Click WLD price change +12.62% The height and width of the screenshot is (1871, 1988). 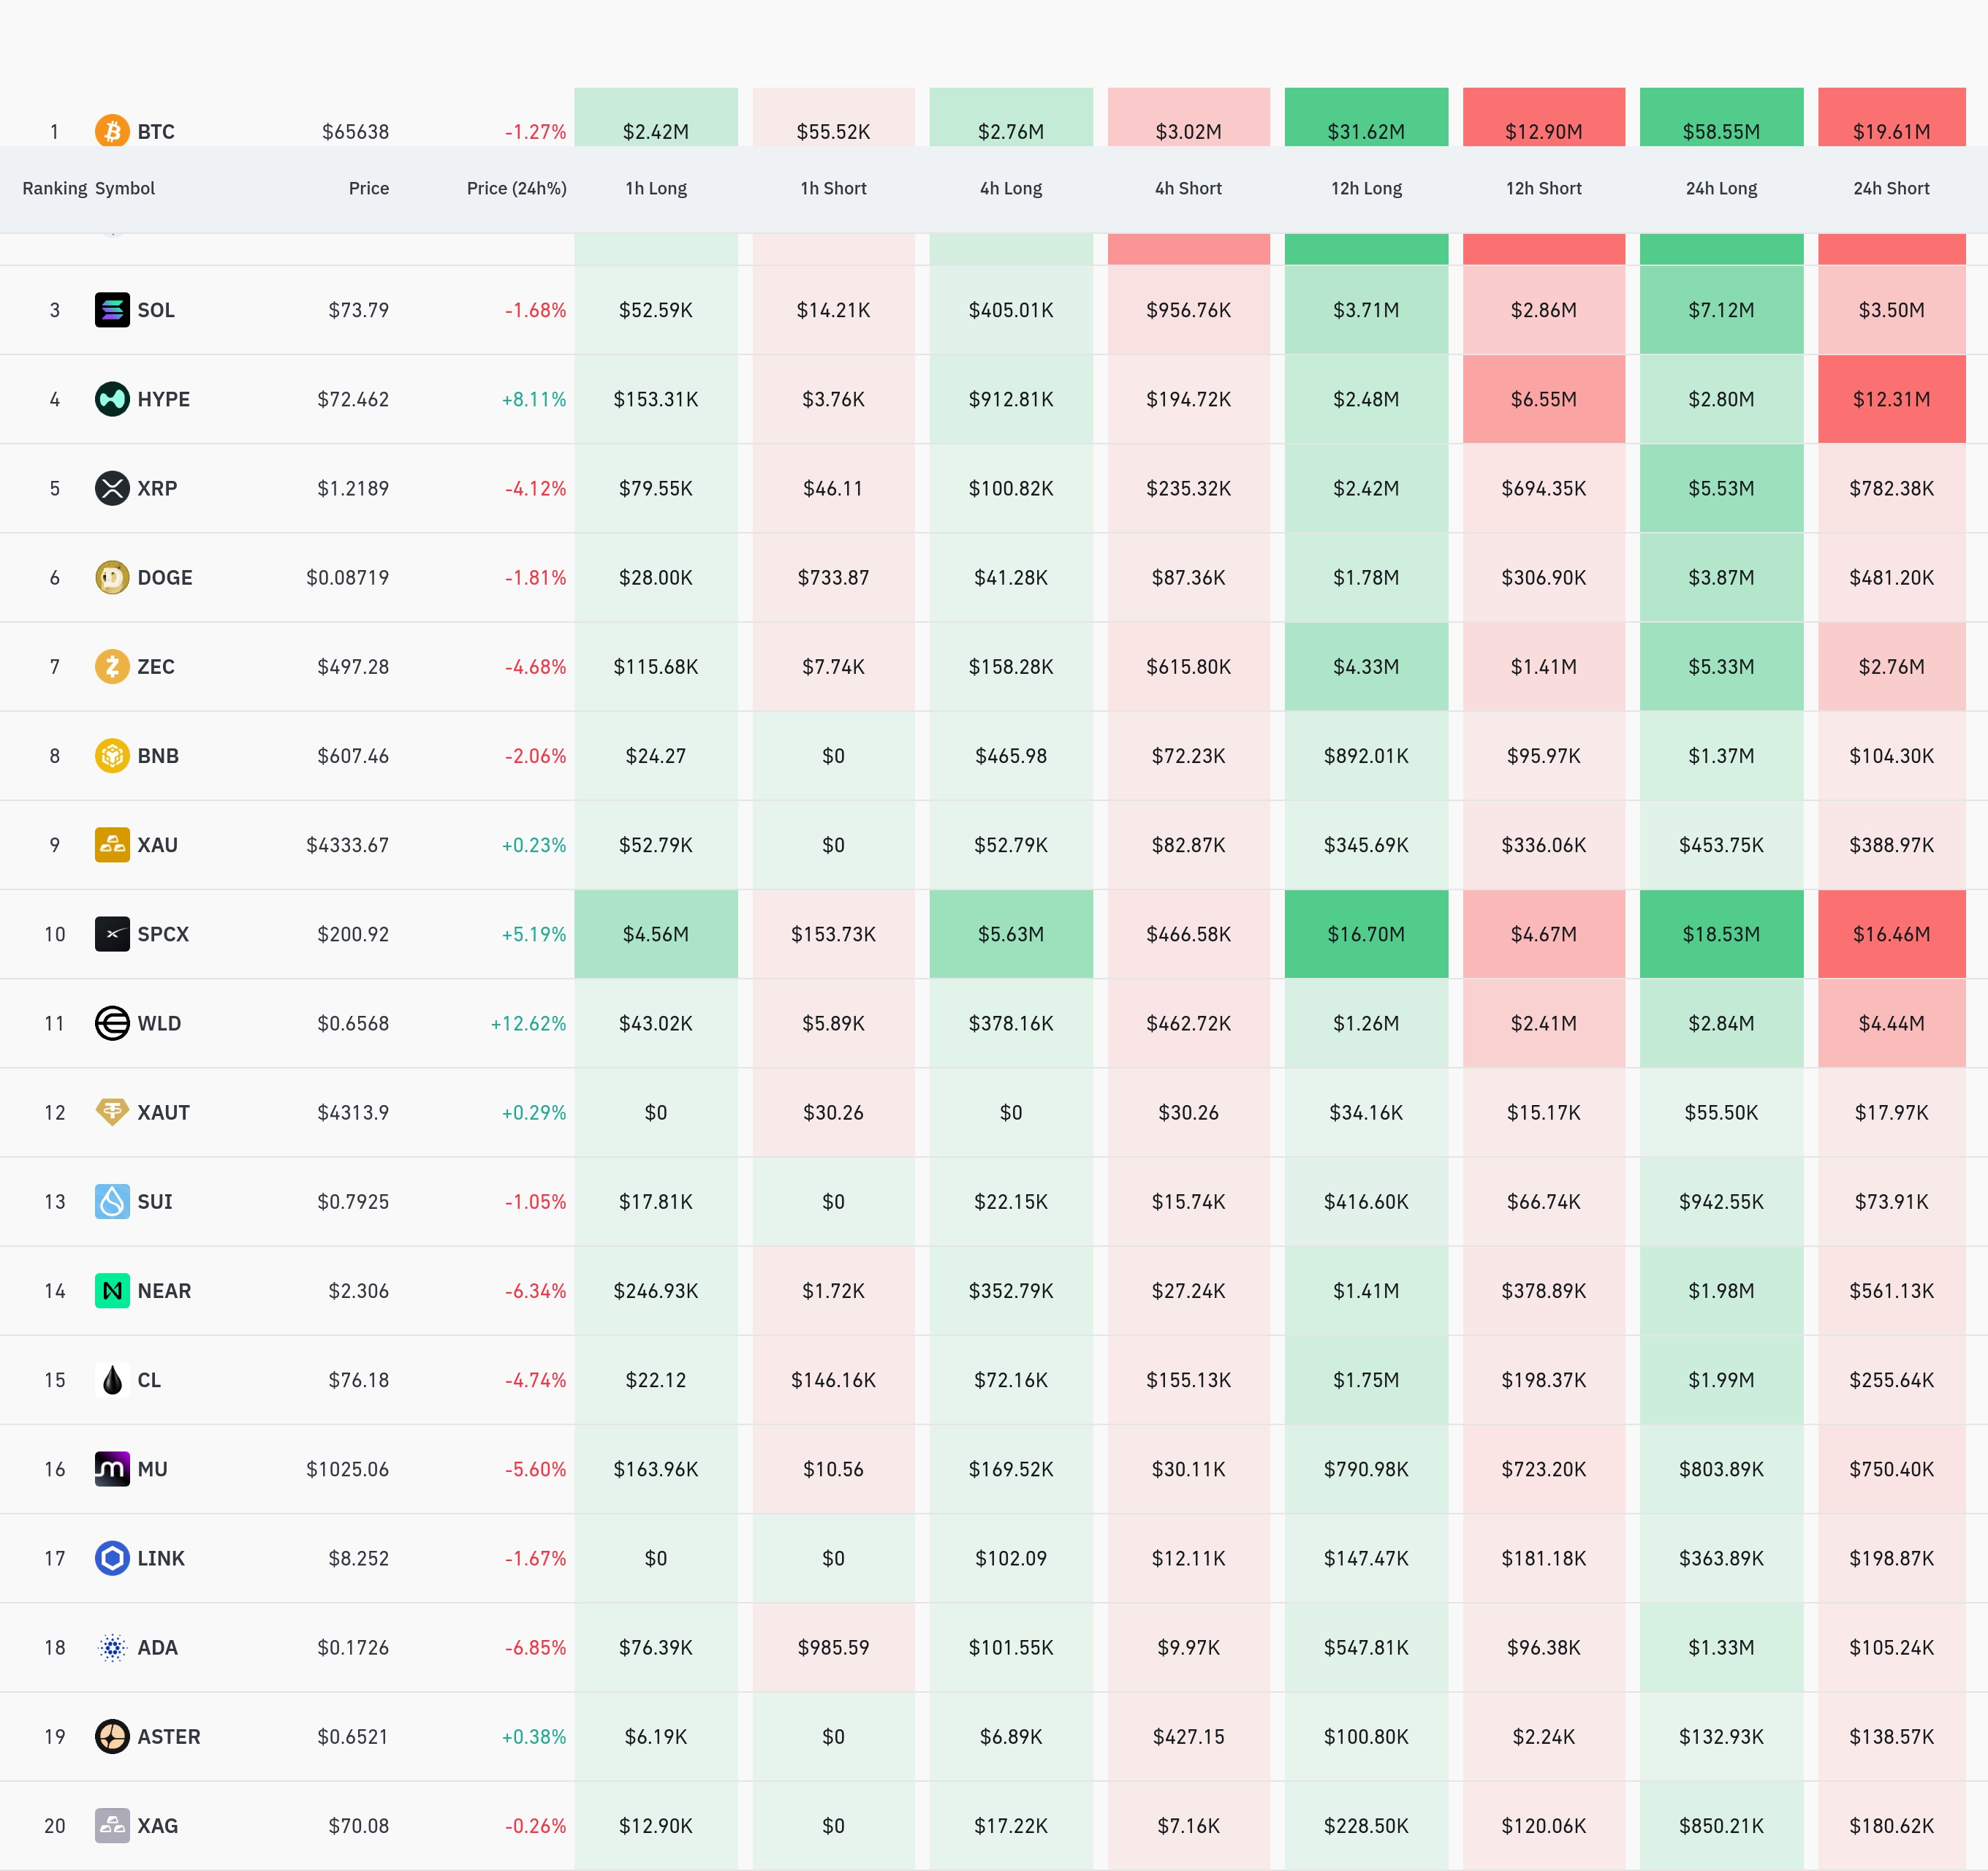coord(528,1023)
